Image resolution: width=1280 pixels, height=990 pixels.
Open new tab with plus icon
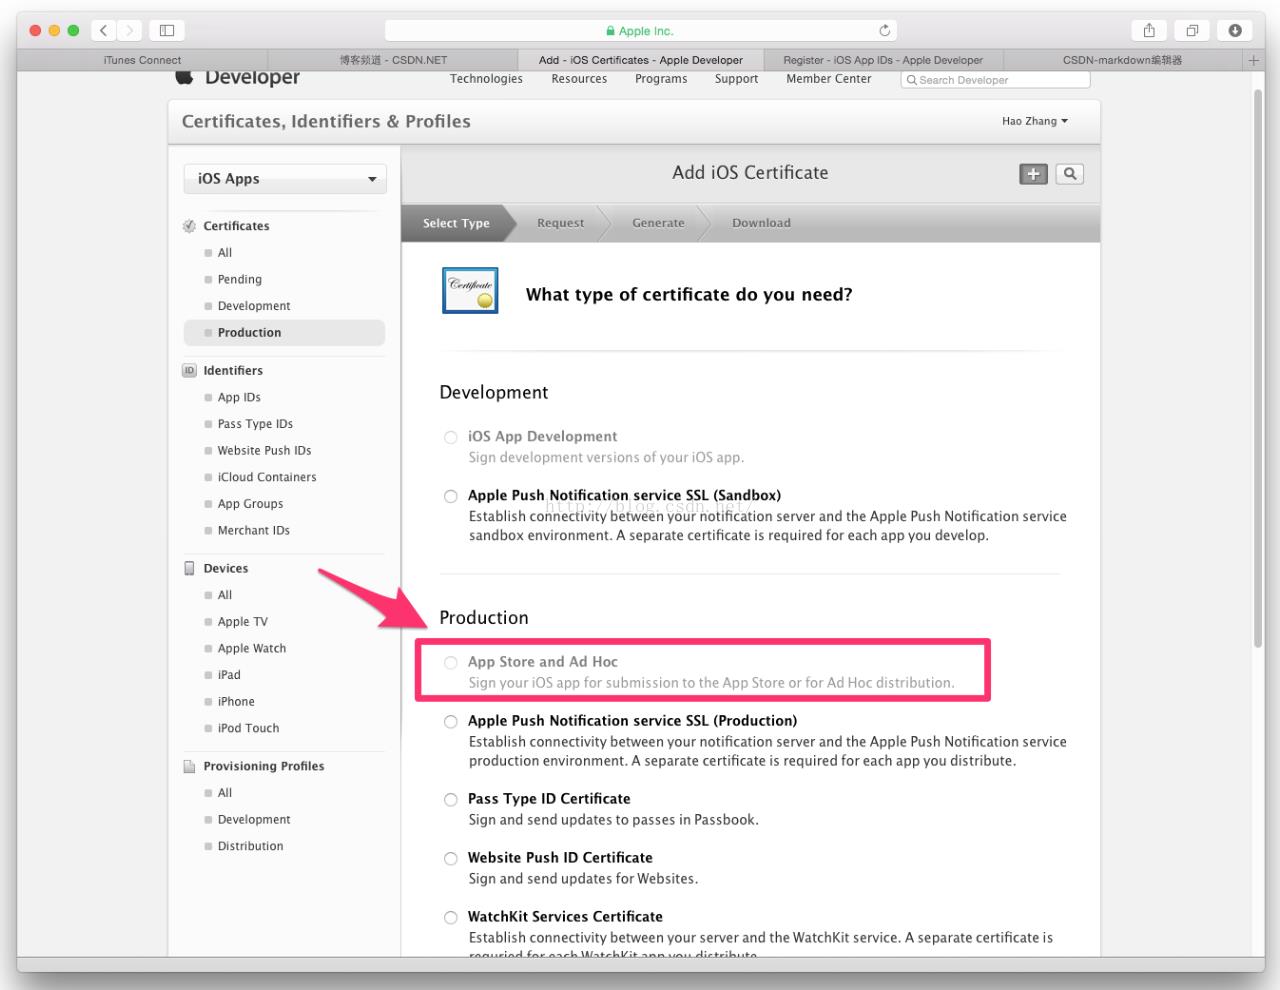coord(1253,60)
